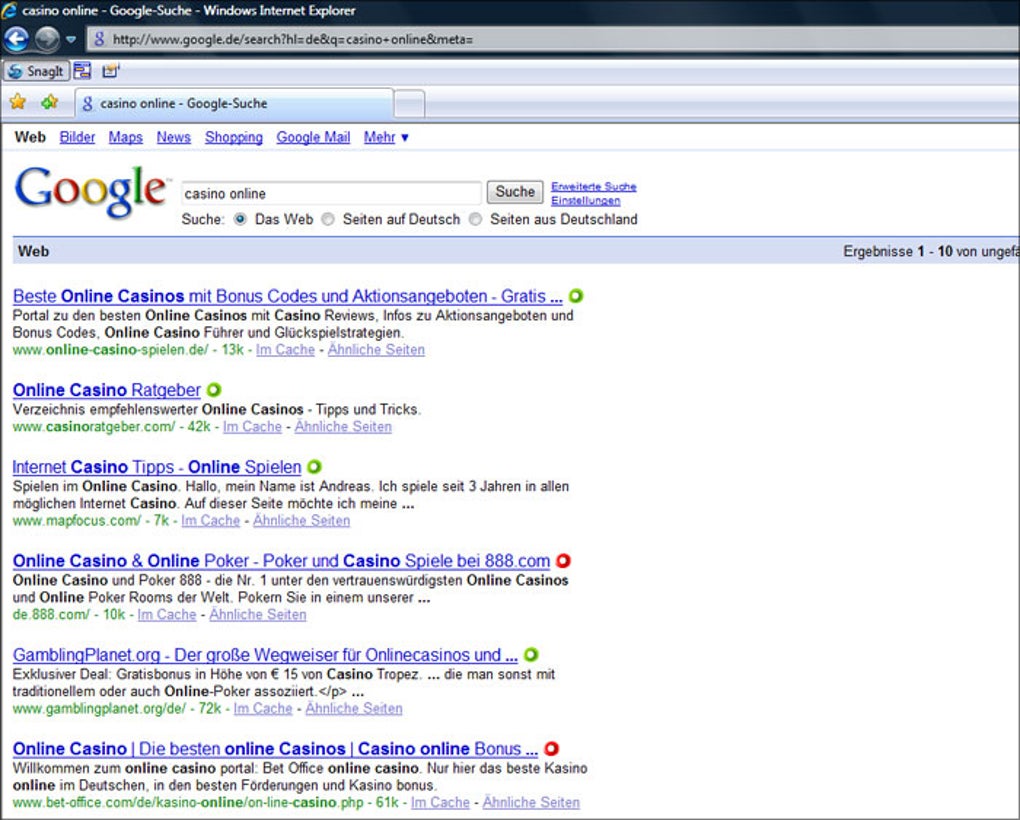Image resolution: width=1020 pixels, height=820 pixels.
Task: Open Im Cache for de.888.com
Action: [x=167, y=615]
